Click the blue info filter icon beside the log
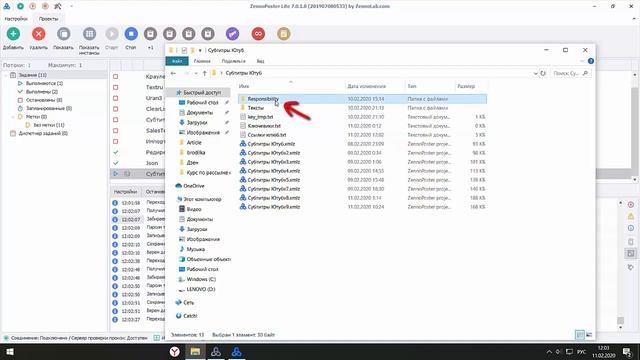 [x=631, y=228]
